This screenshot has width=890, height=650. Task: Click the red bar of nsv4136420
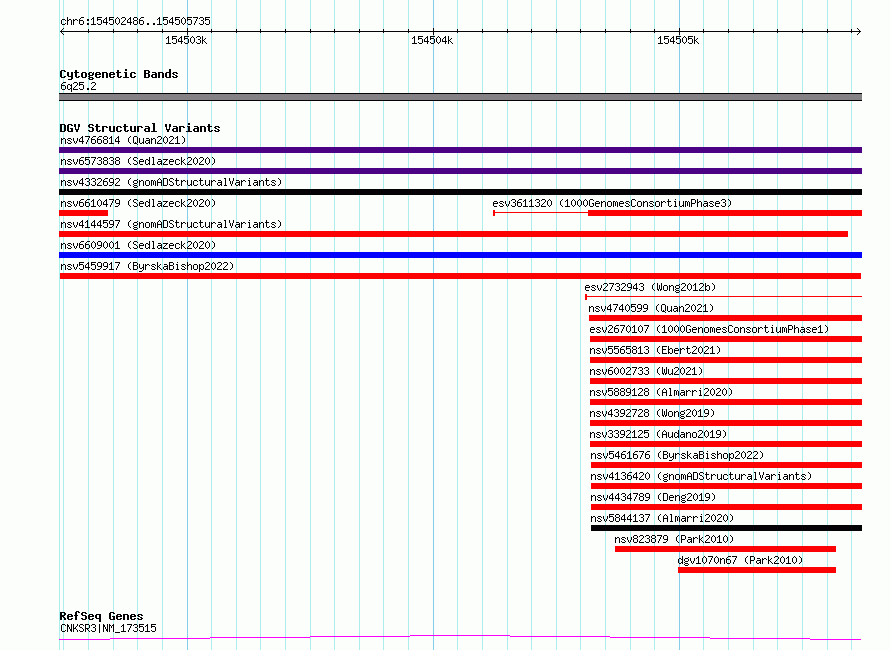click(x=727, y=486)
